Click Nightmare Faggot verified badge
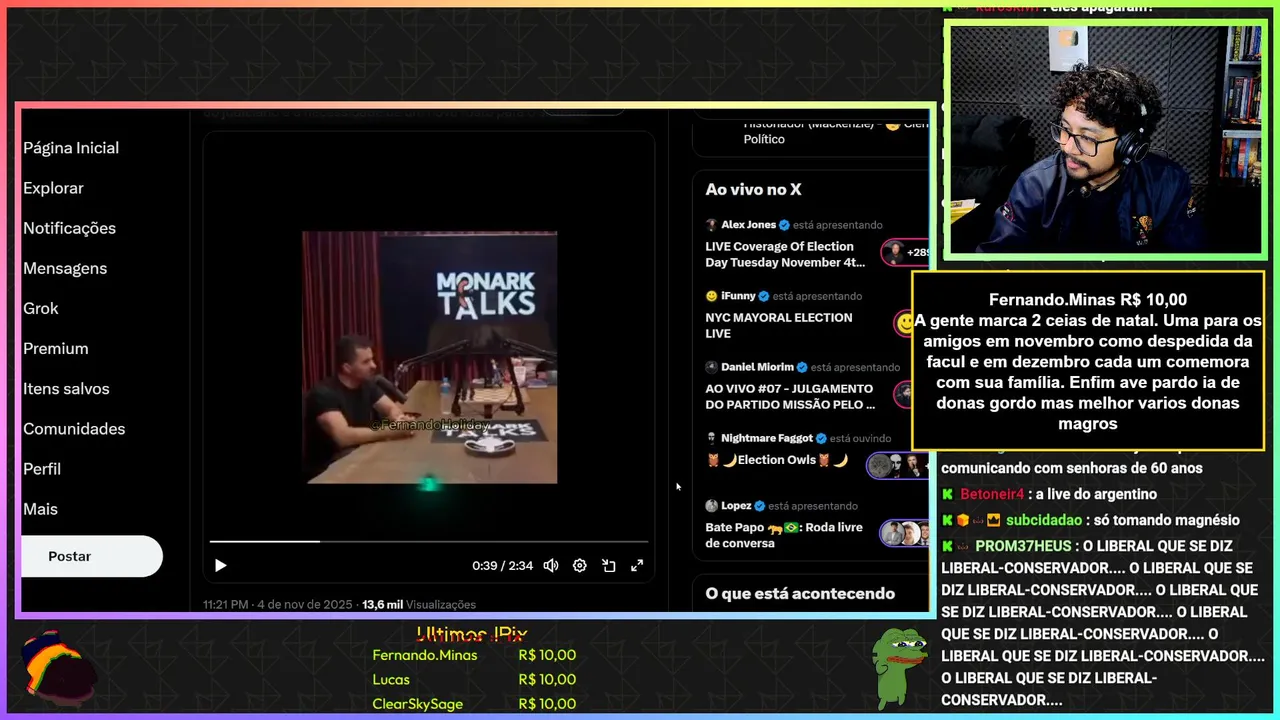This screenshot has height=720, width=1280. [821, 438]
